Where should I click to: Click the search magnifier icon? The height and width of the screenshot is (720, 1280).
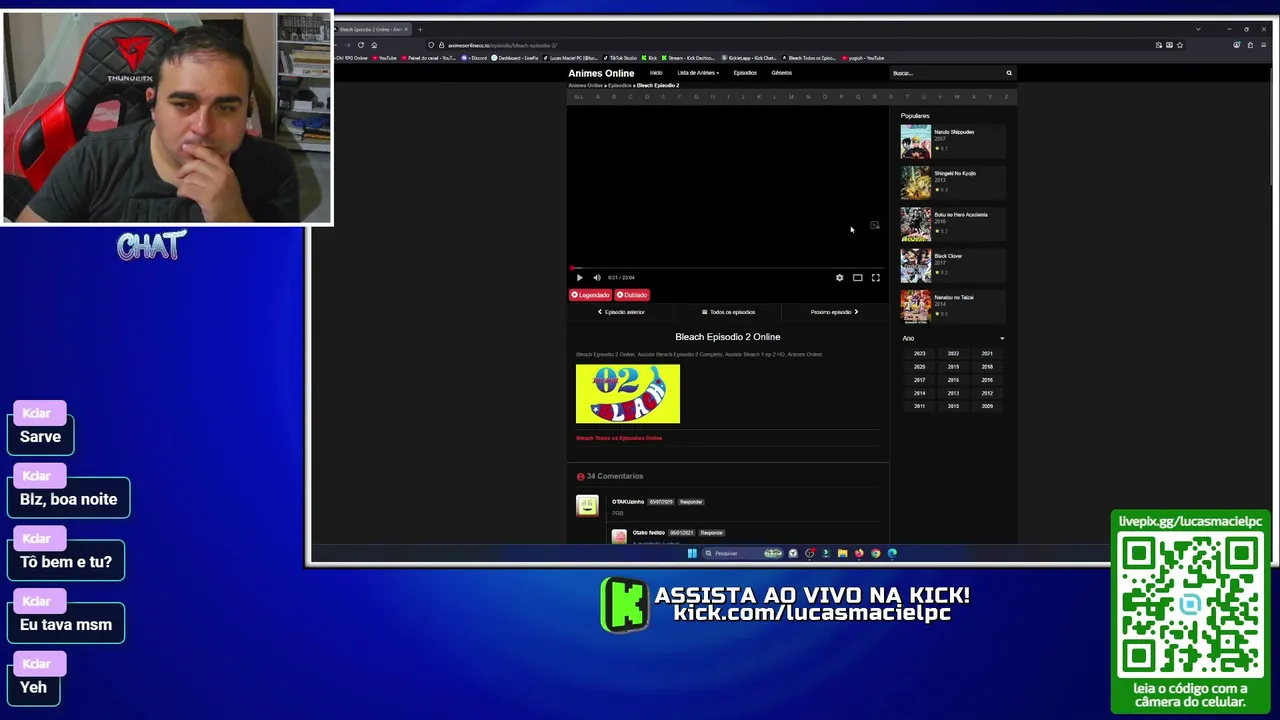pos(1009,73)
